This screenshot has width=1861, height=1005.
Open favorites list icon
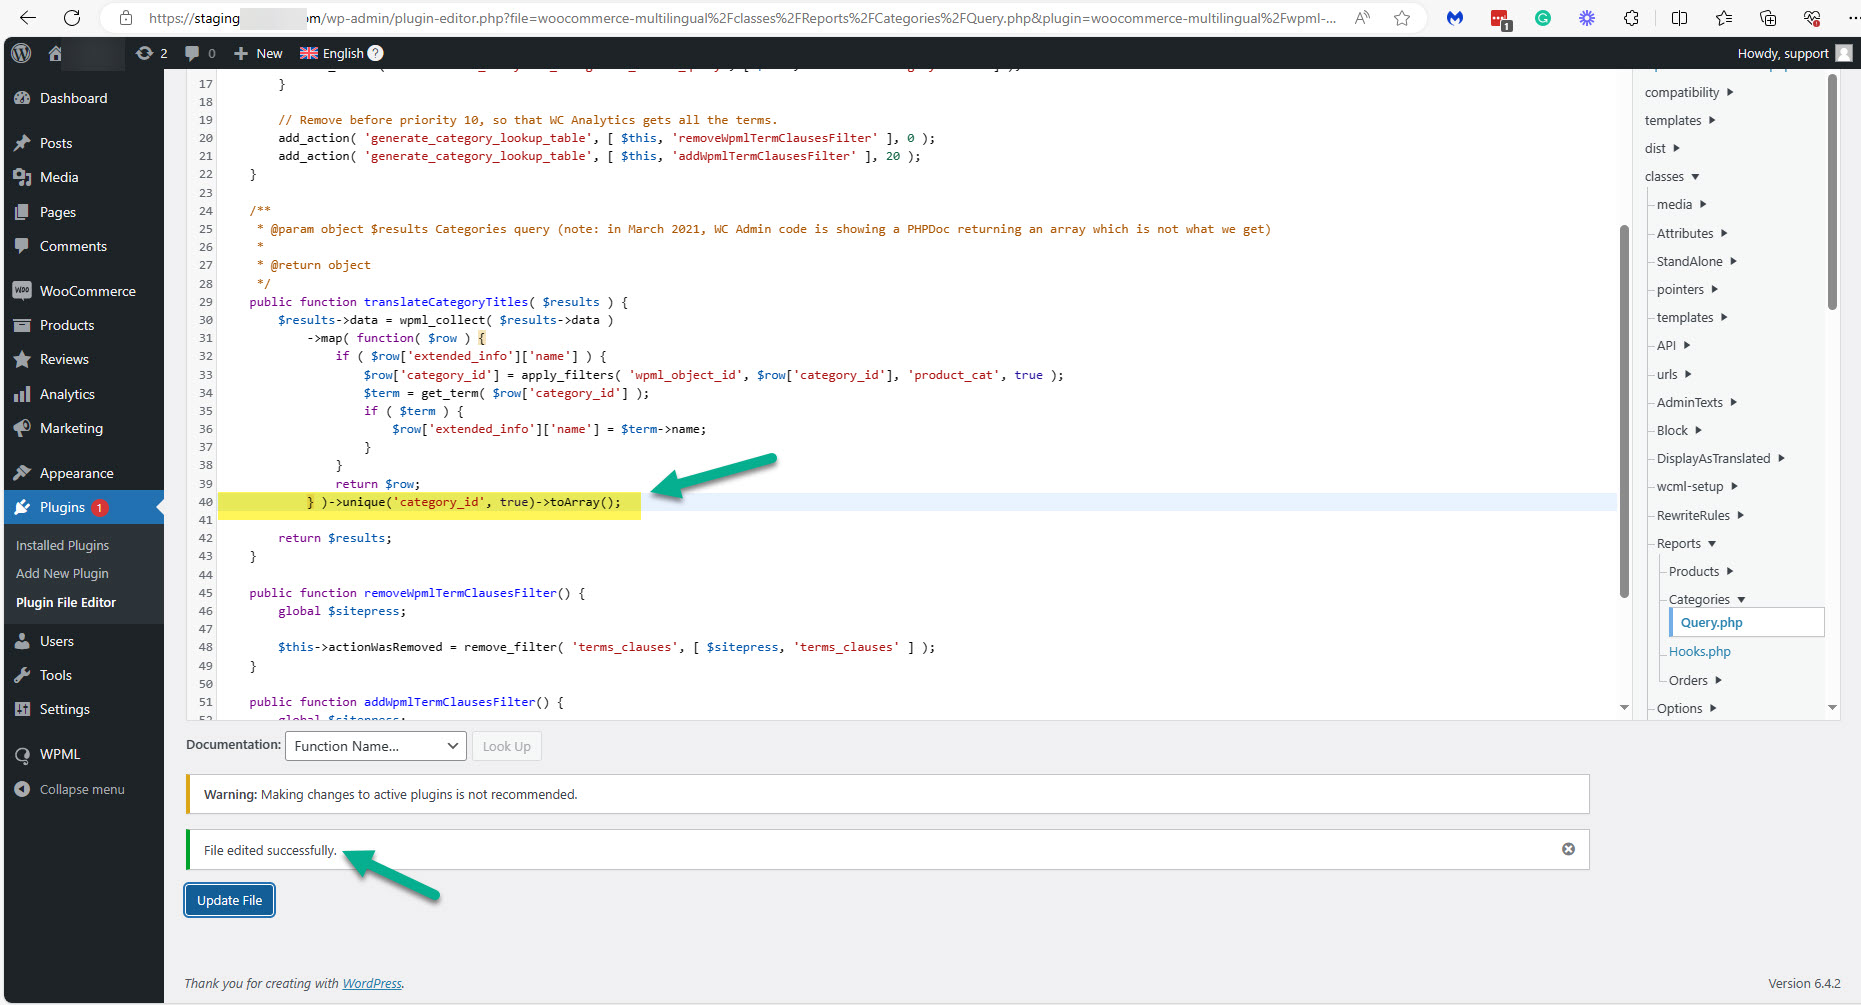(x=1724, y=18)
